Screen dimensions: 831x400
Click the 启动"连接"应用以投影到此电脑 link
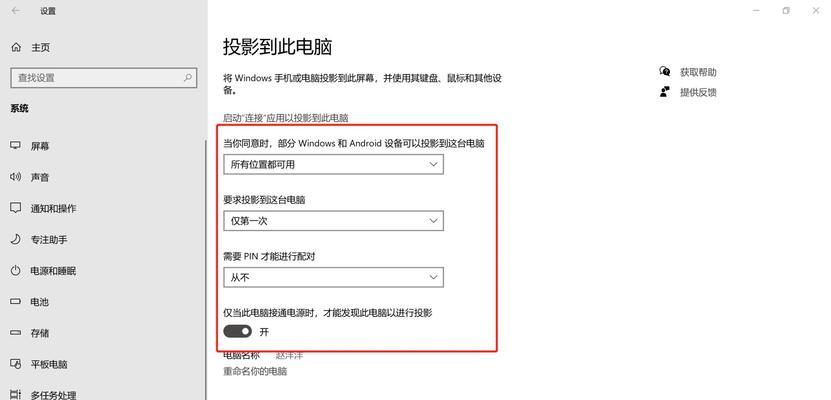click(286, 118)
